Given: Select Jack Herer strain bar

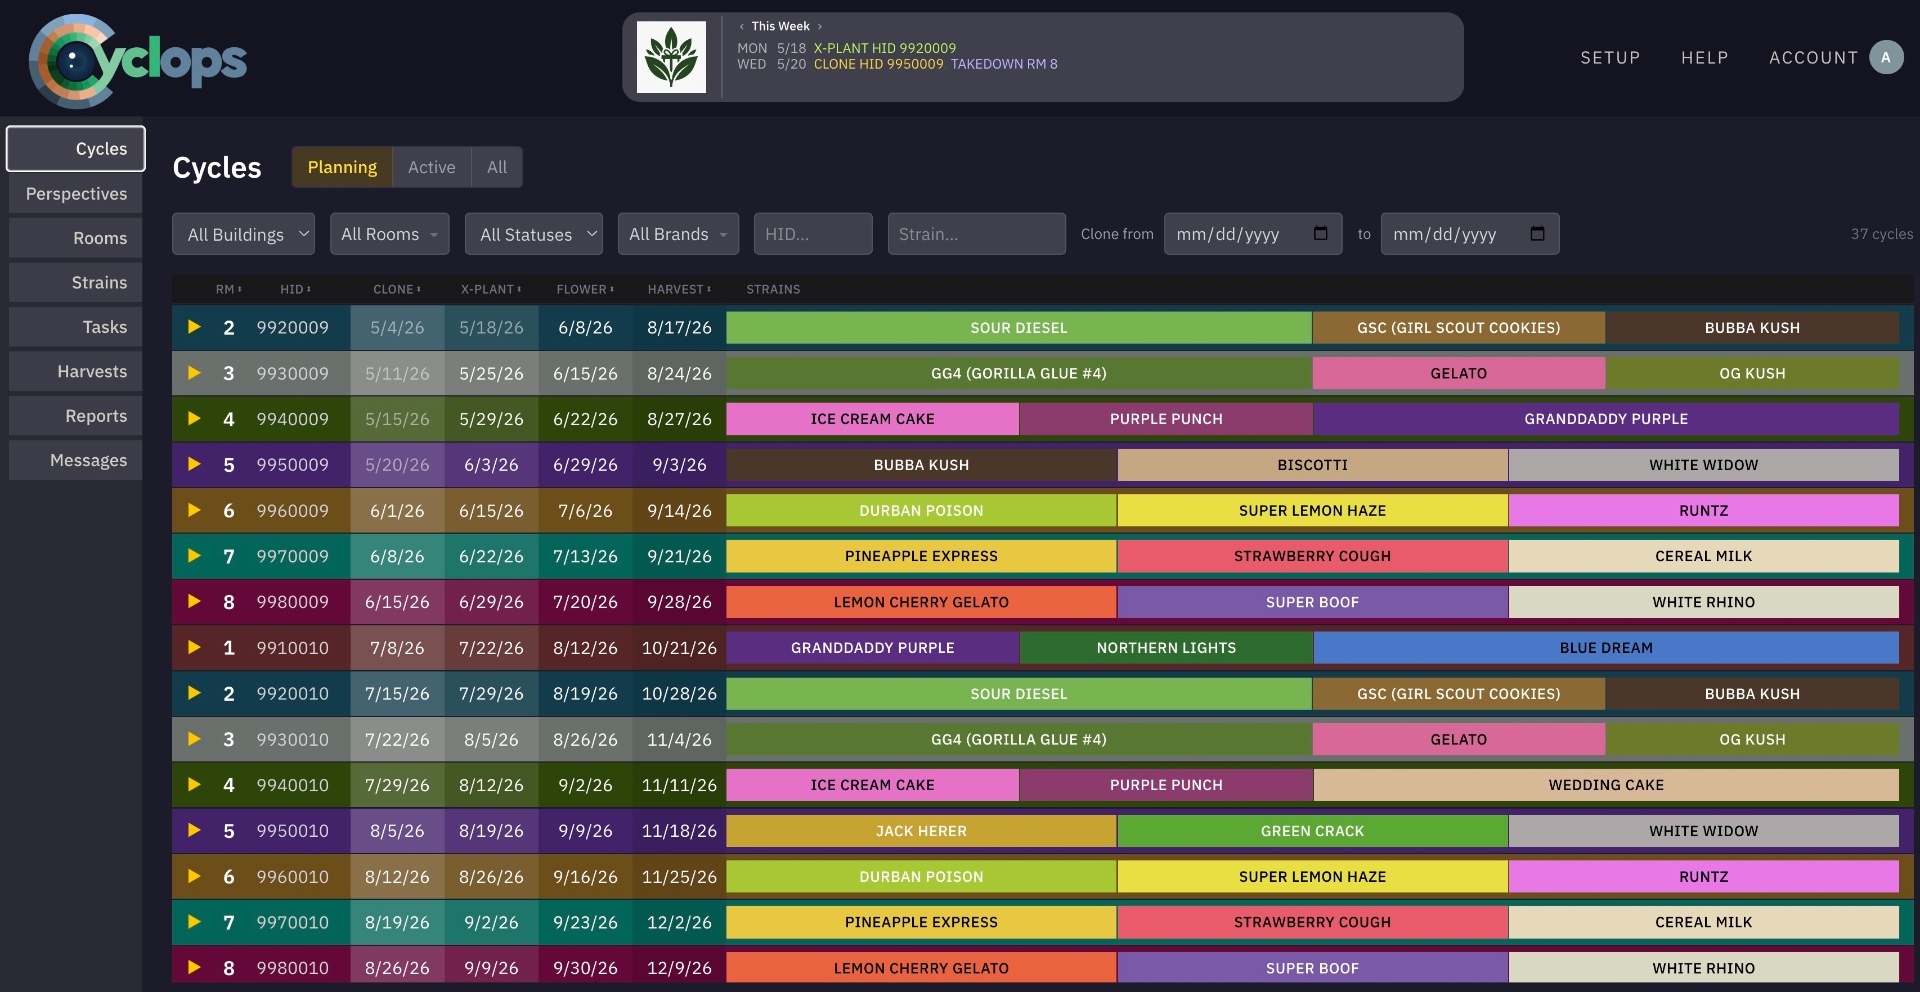Looking at the screenshot, I should (x=921, y=830).
